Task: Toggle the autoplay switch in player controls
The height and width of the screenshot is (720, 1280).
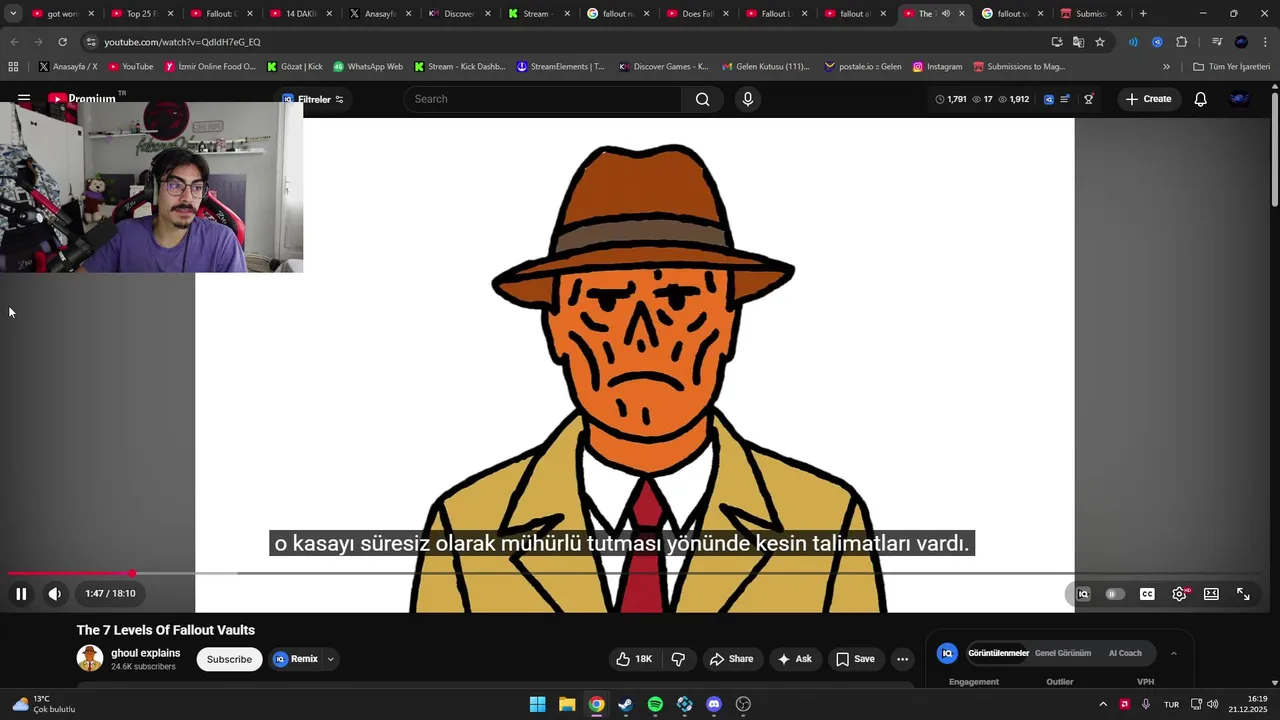Action: tap(1114, 594)
